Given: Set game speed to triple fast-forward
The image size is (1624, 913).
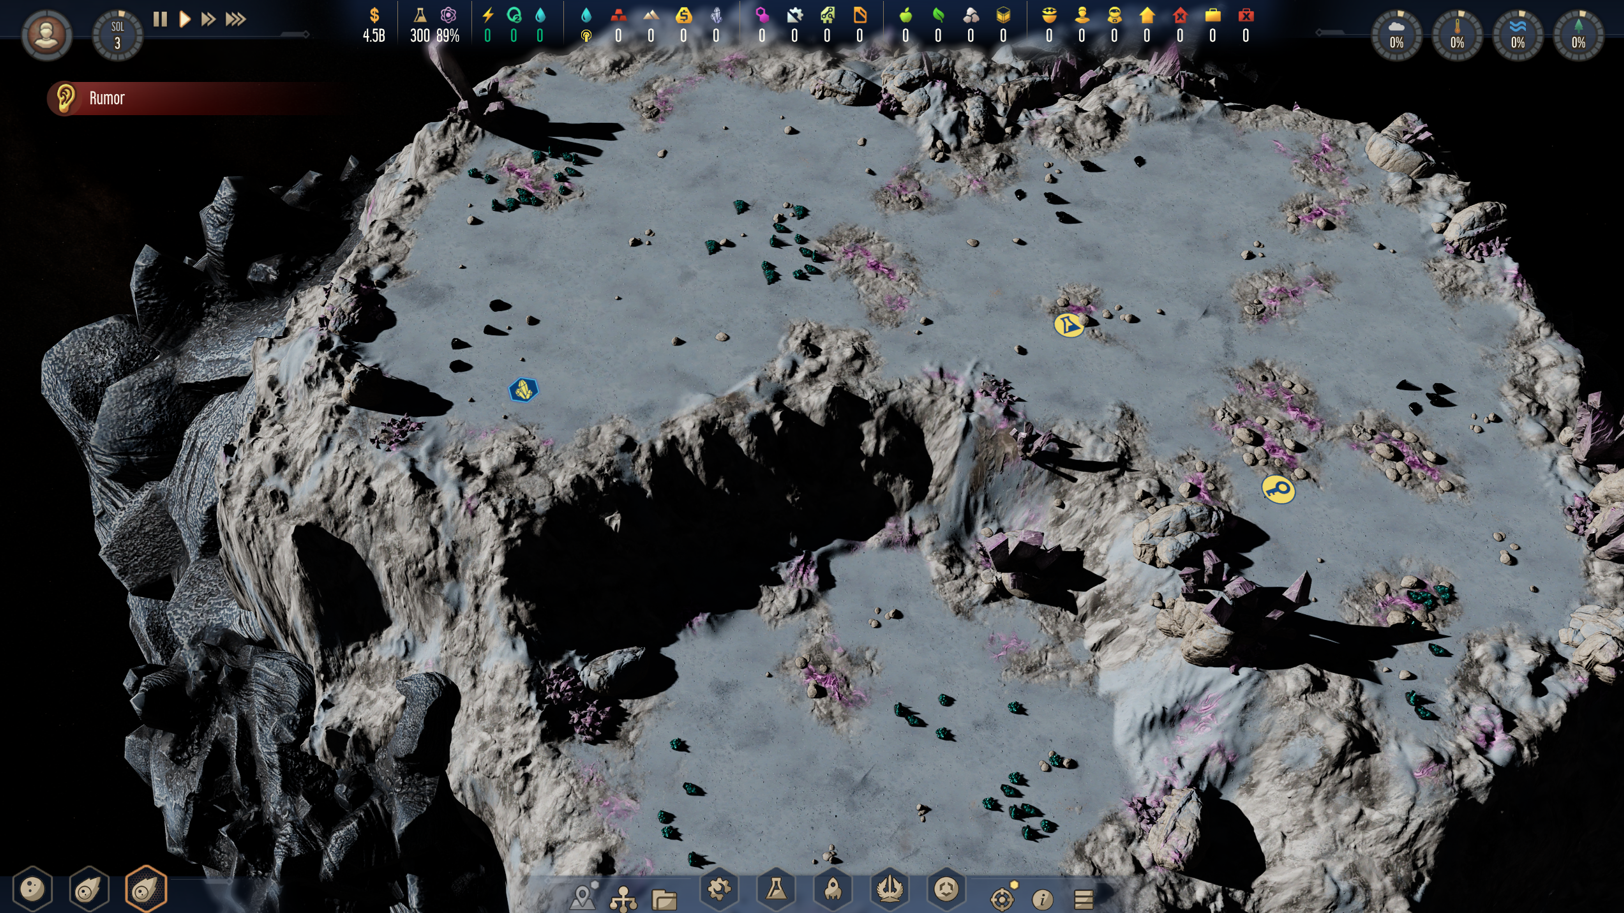Looking at the screenshot, I should (236, 19).
